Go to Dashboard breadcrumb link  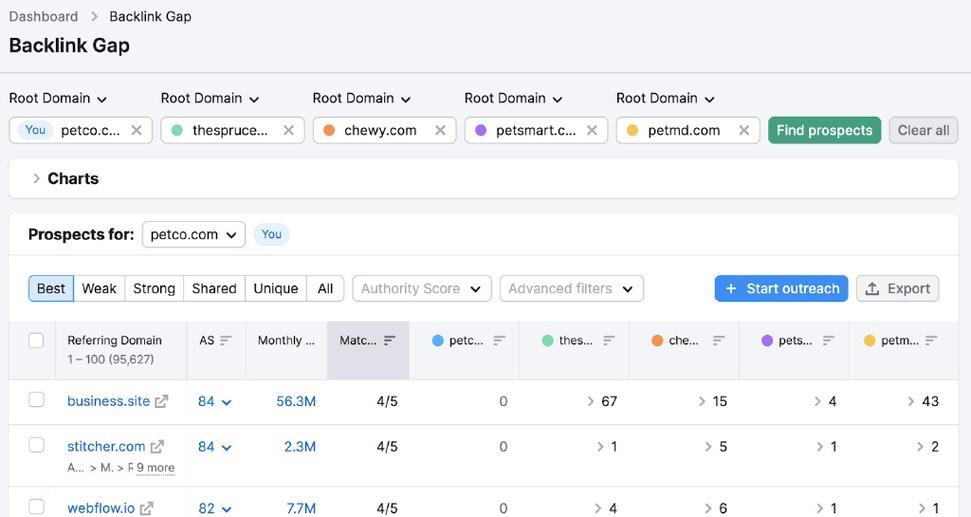(x=43, y=17)
